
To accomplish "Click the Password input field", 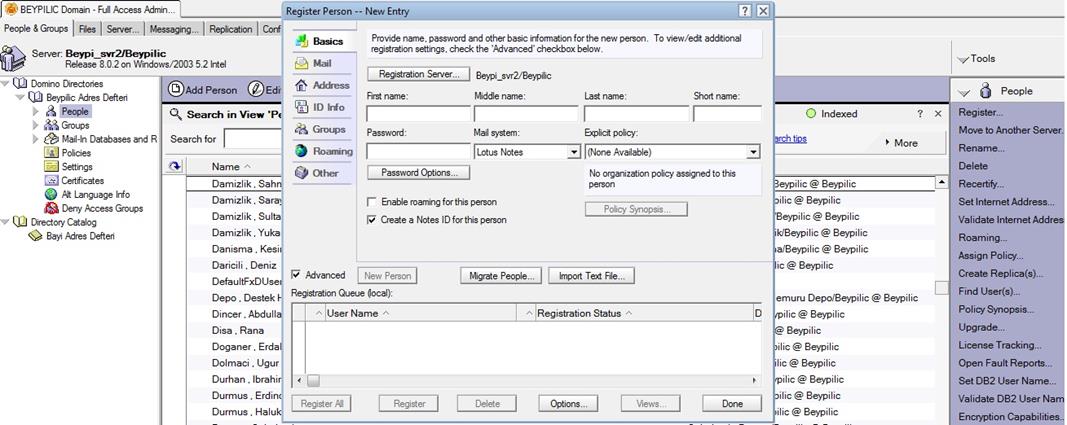I will pos(418,152).
